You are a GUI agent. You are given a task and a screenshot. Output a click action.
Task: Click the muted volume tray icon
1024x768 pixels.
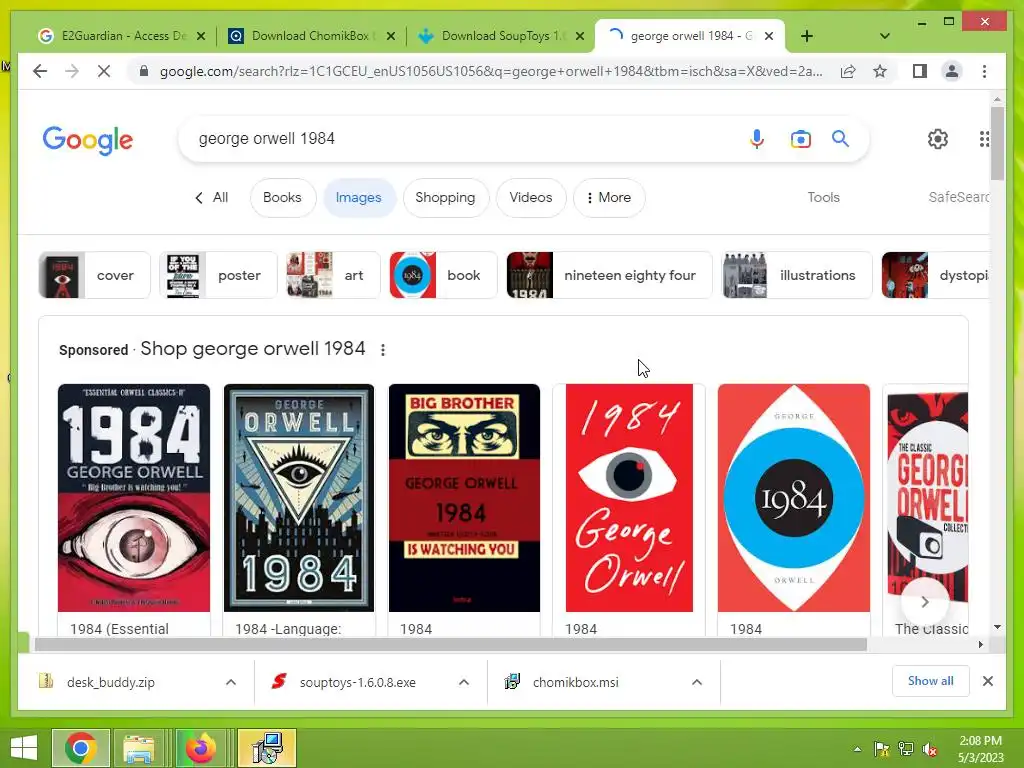929,749
